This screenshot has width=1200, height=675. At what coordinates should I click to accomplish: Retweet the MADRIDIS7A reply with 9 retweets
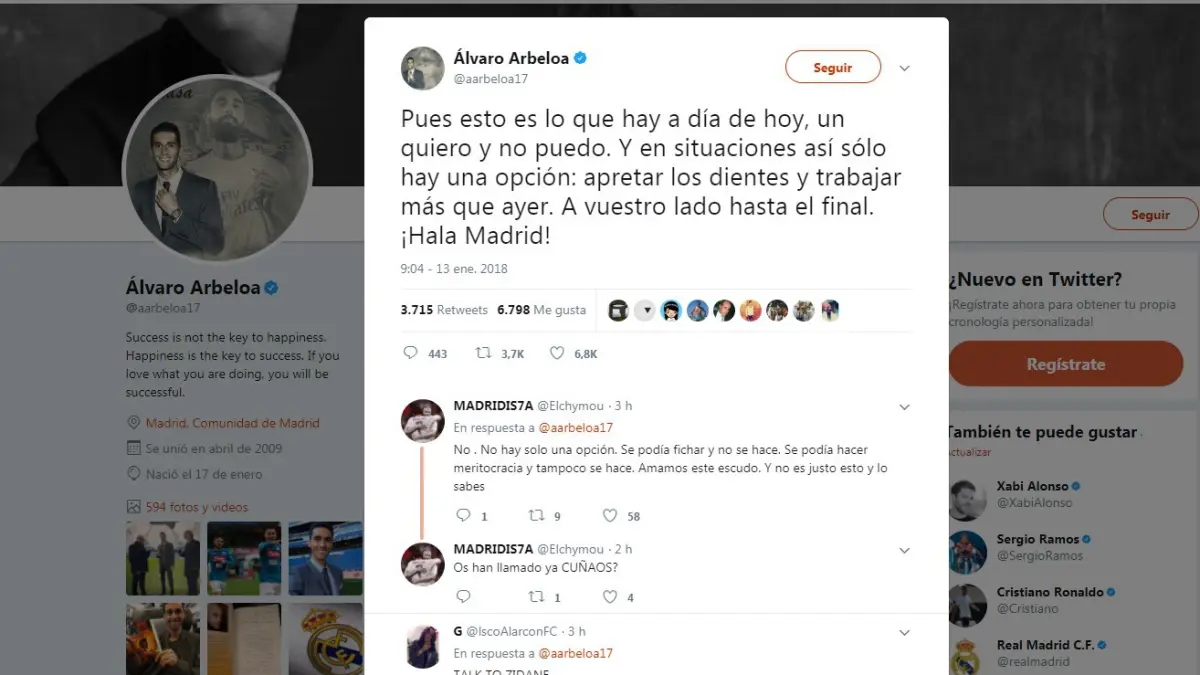tap(536, 516)
